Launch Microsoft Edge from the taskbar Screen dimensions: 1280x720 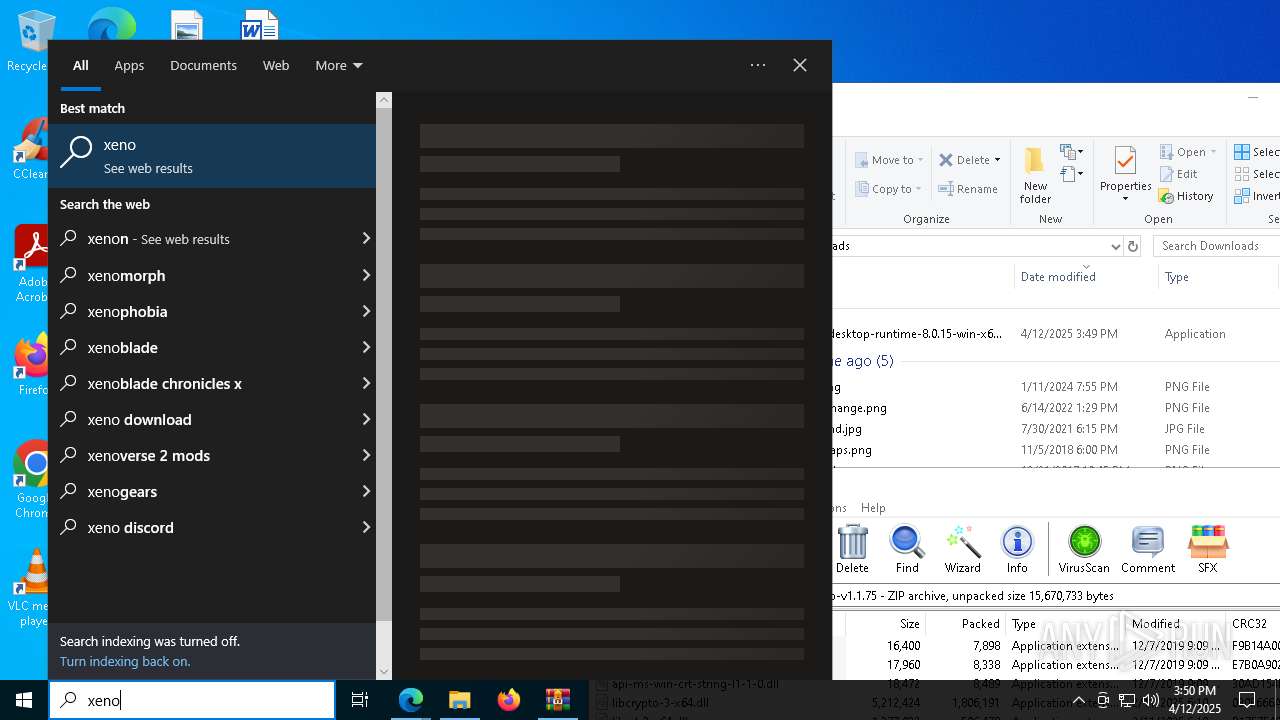pyautogui.click(x=411, y=700)
